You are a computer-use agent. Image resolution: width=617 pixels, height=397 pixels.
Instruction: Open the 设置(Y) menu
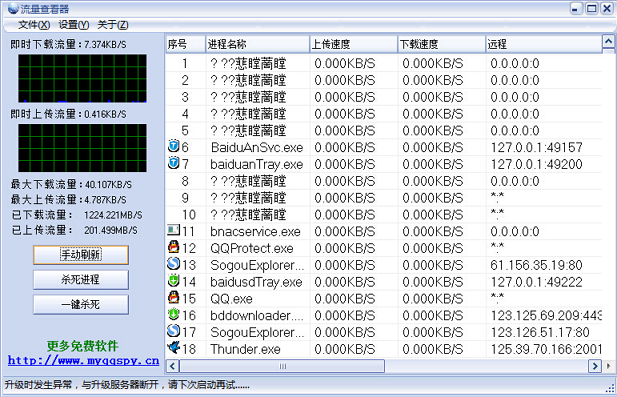pos(74,25)
